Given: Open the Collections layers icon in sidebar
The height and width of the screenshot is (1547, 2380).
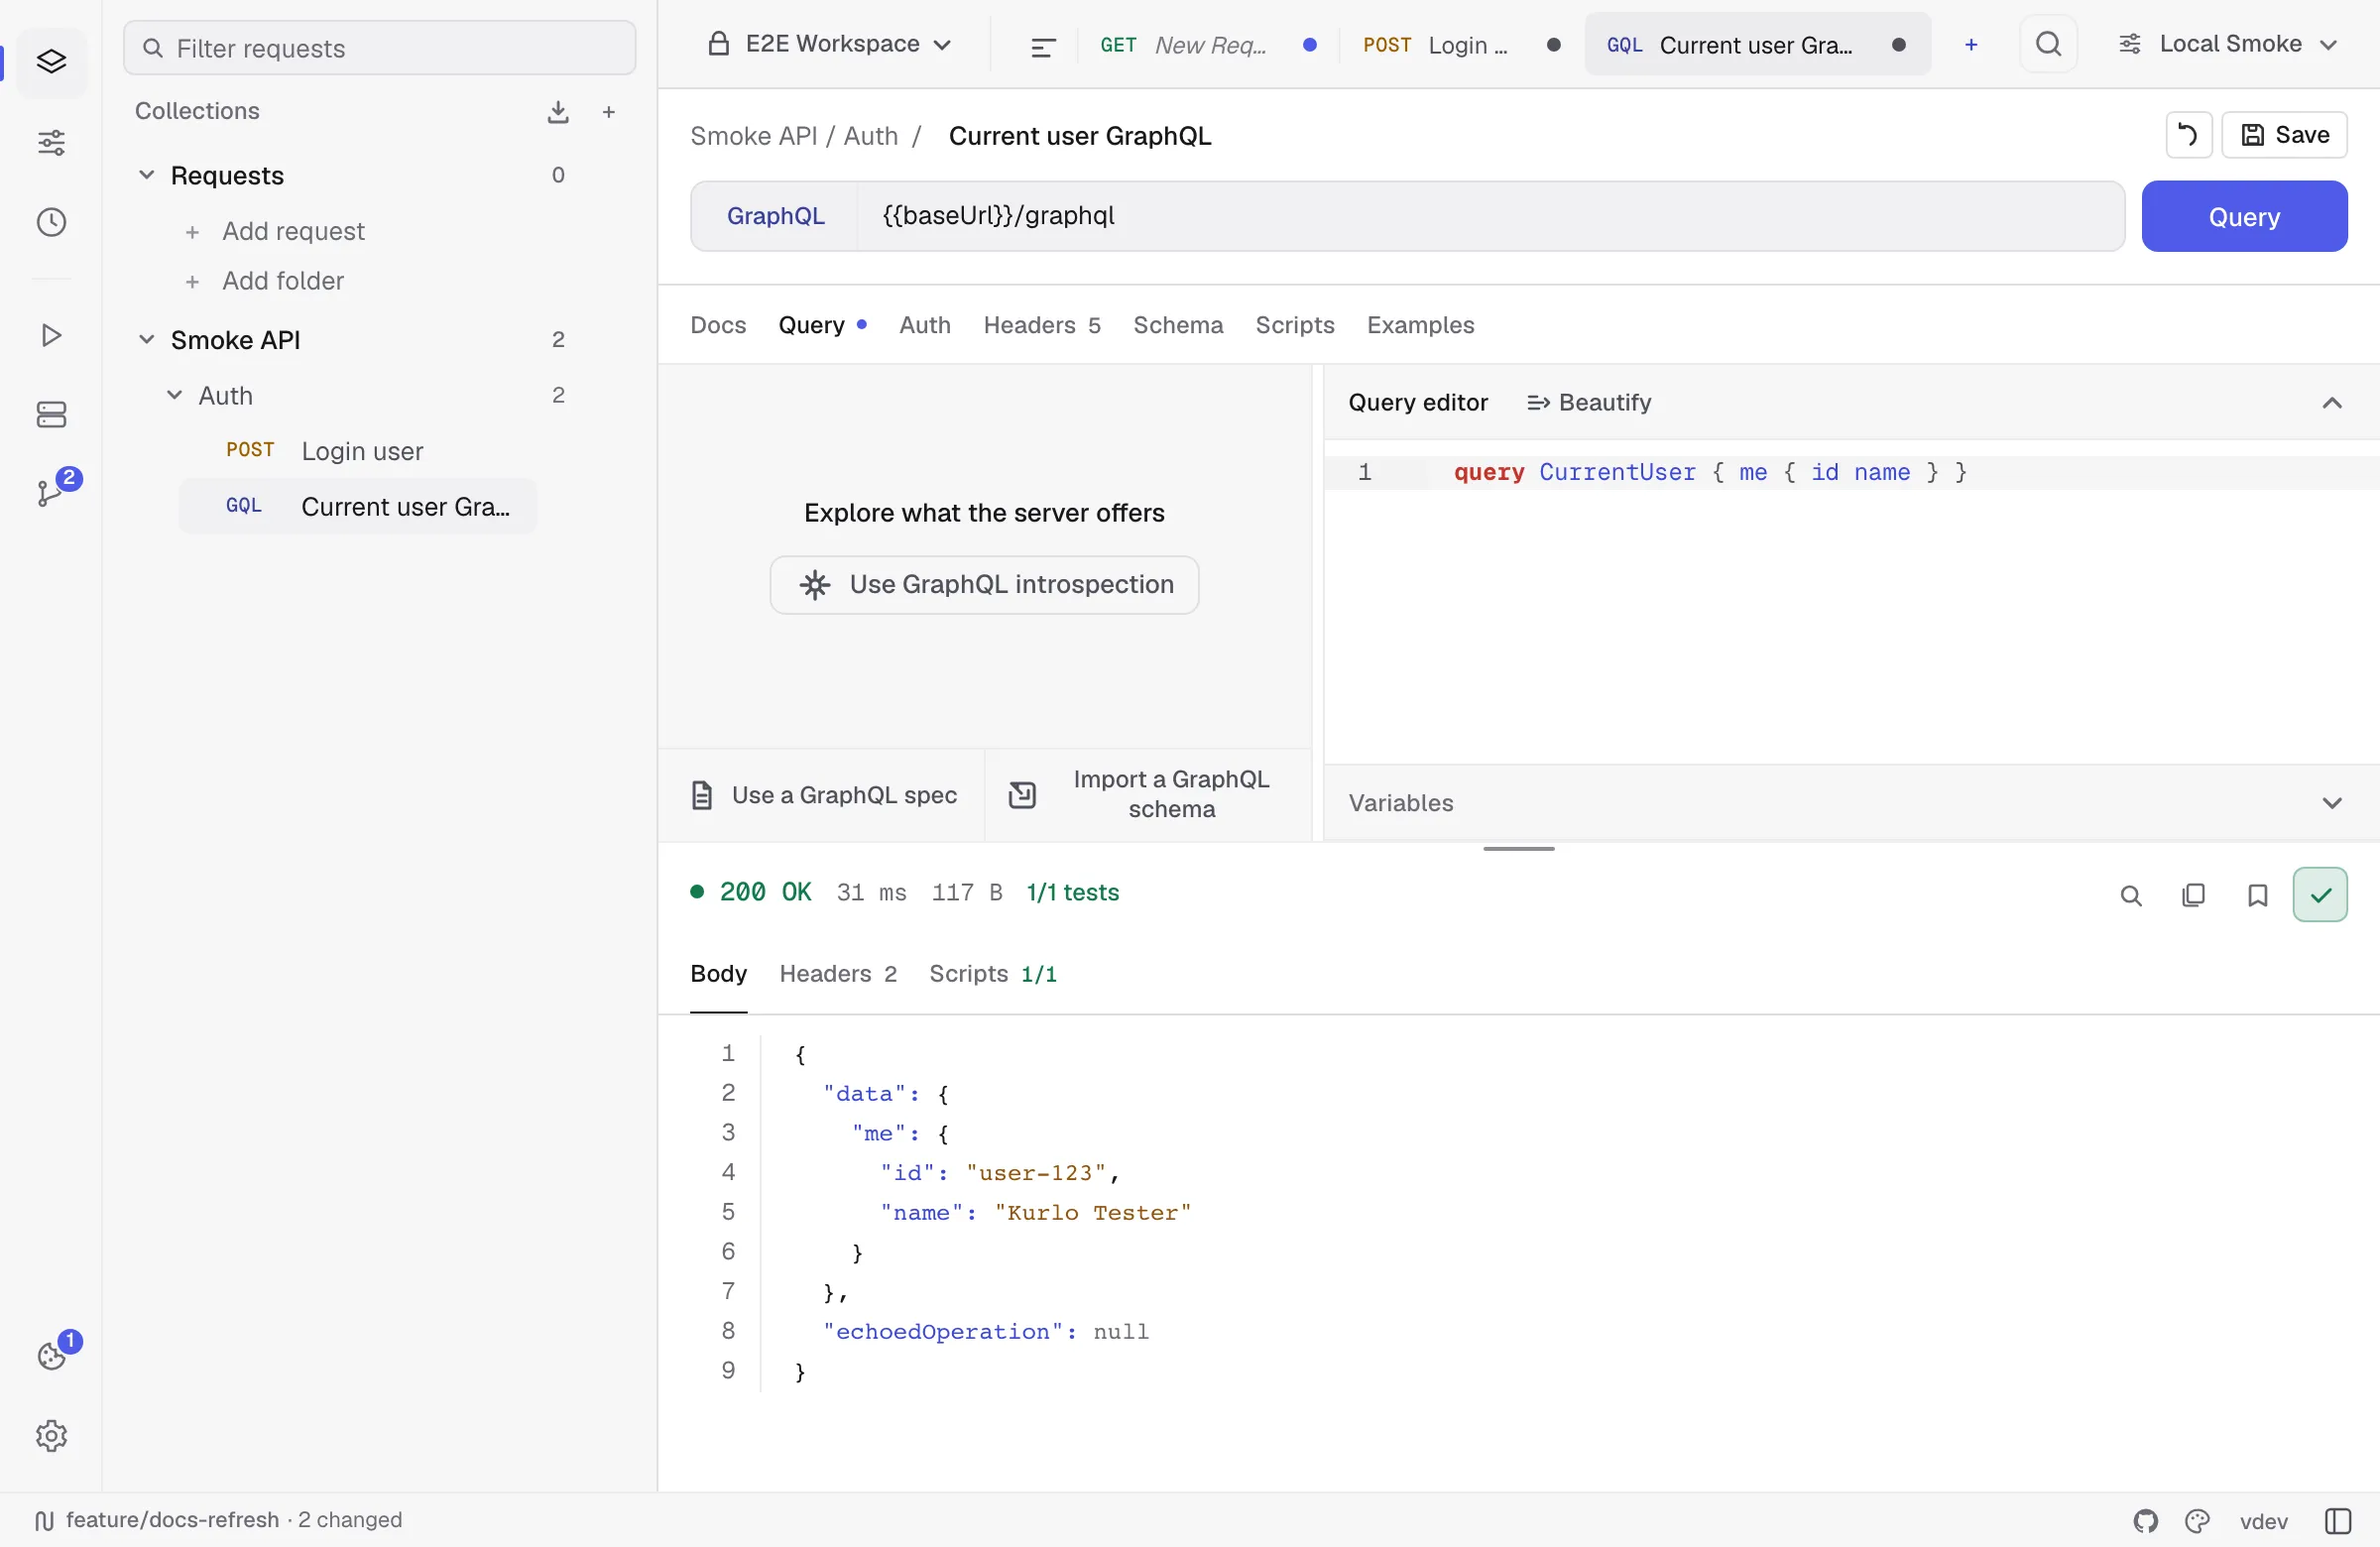Looking at the screenshot, I should [51, 62].
